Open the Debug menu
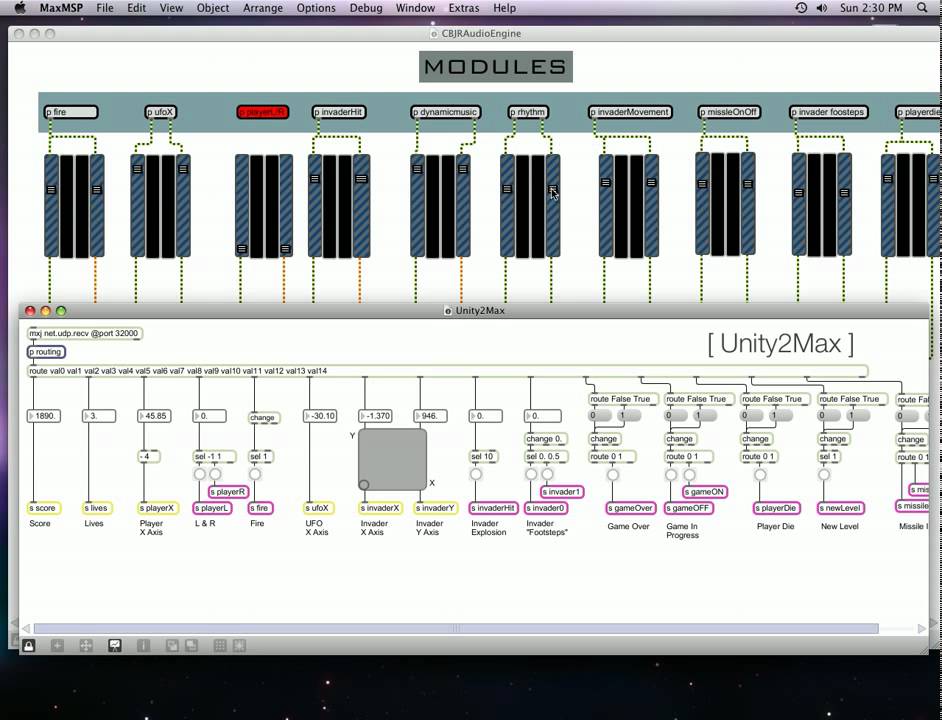The width and height of the screenshot is (942, 720). click(x=365, y=8)
